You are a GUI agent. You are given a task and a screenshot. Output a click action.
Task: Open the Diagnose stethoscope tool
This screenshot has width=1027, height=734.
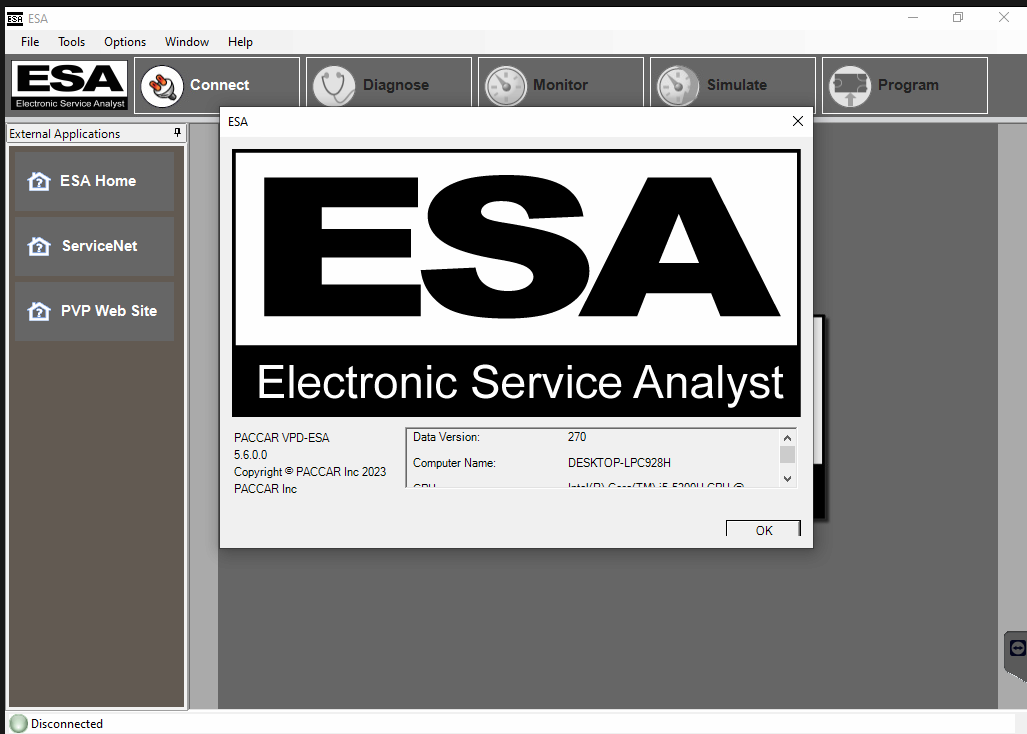(334, 86)
